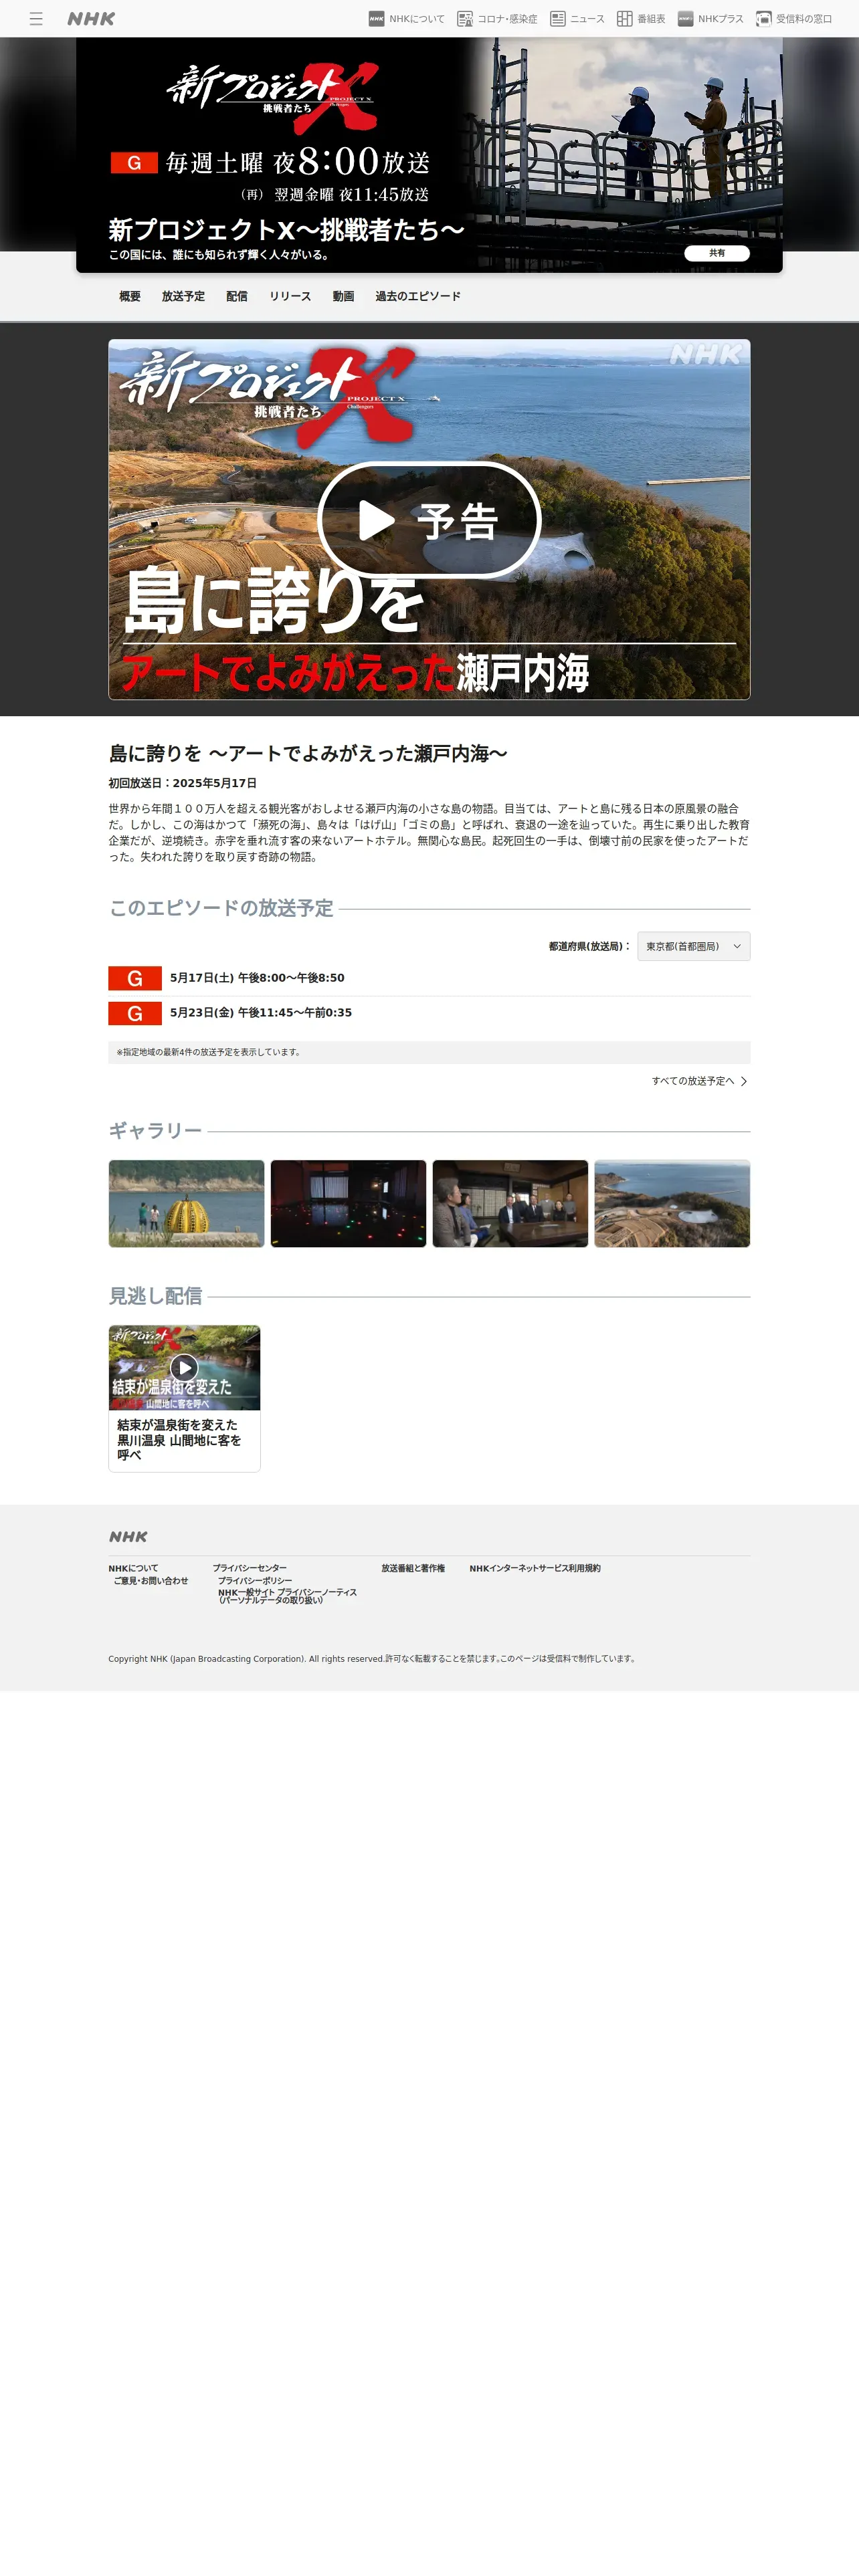Open NHKプラス header icon link
Image resolution: width=859 pixels, height=2576 pixels.
pyautogui.click(x=710, y=19)
